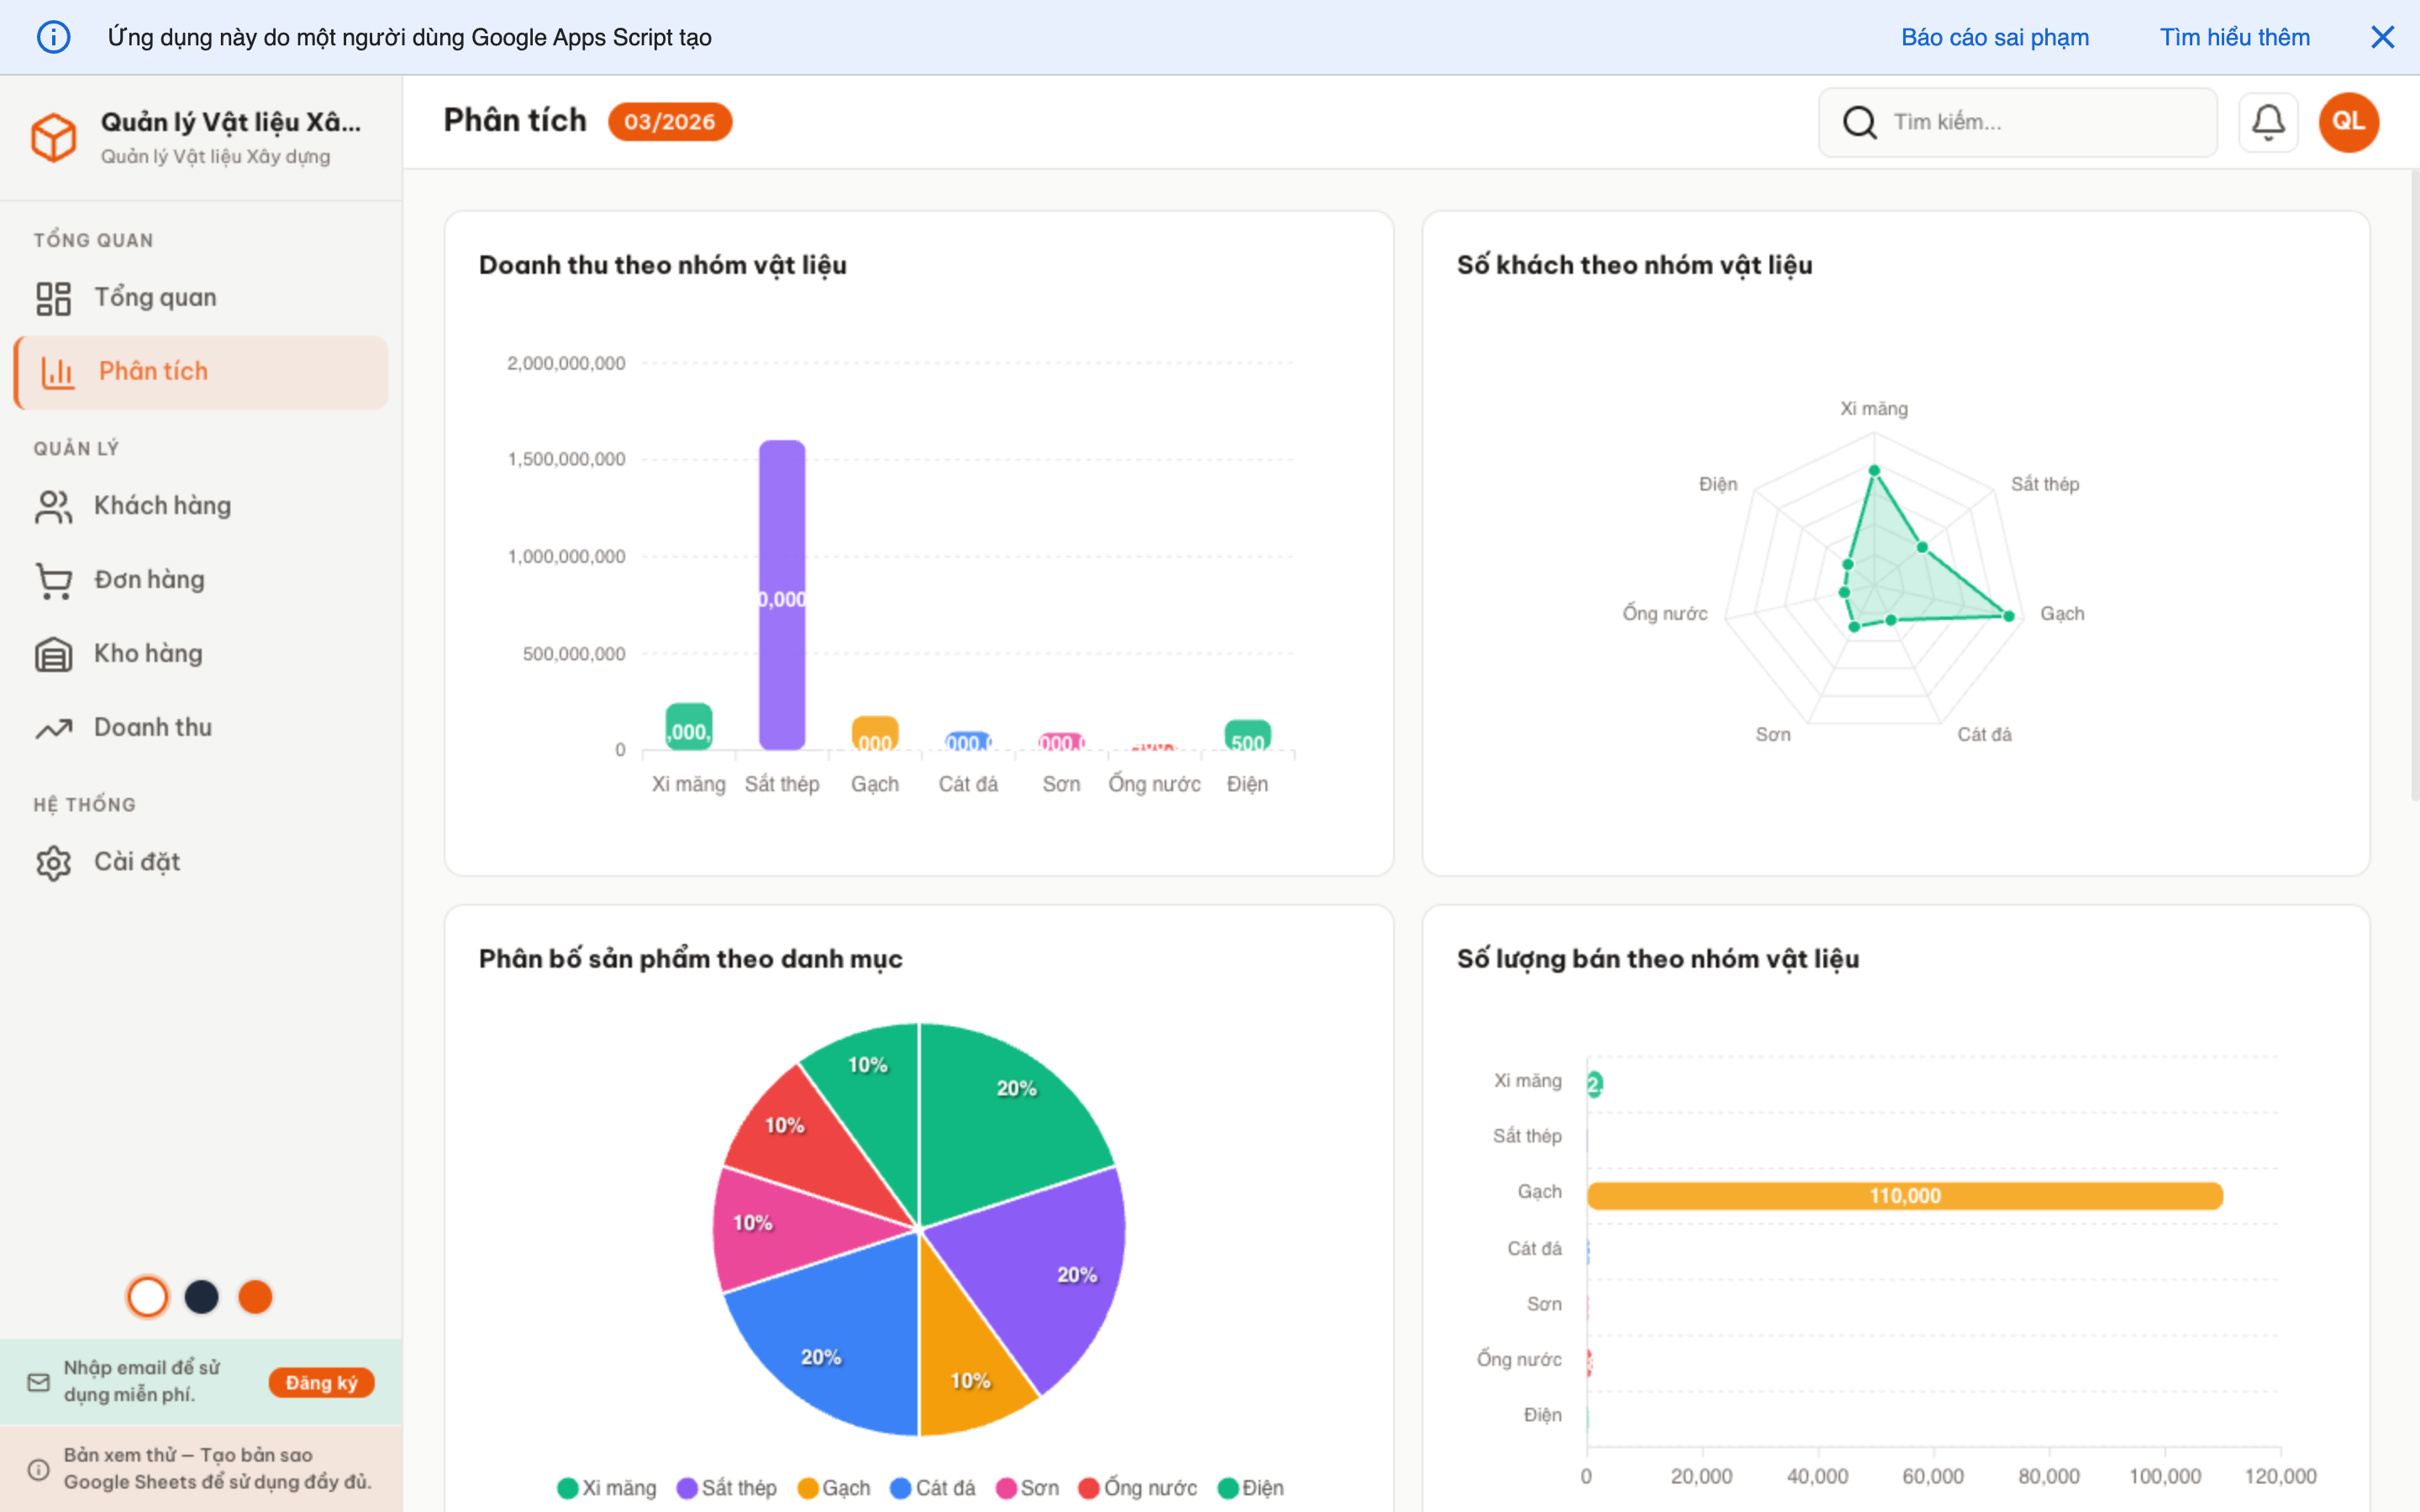Click the Đơn hàng cart icon
This screenshot has width=2420, height=1512.
[53, 580]
